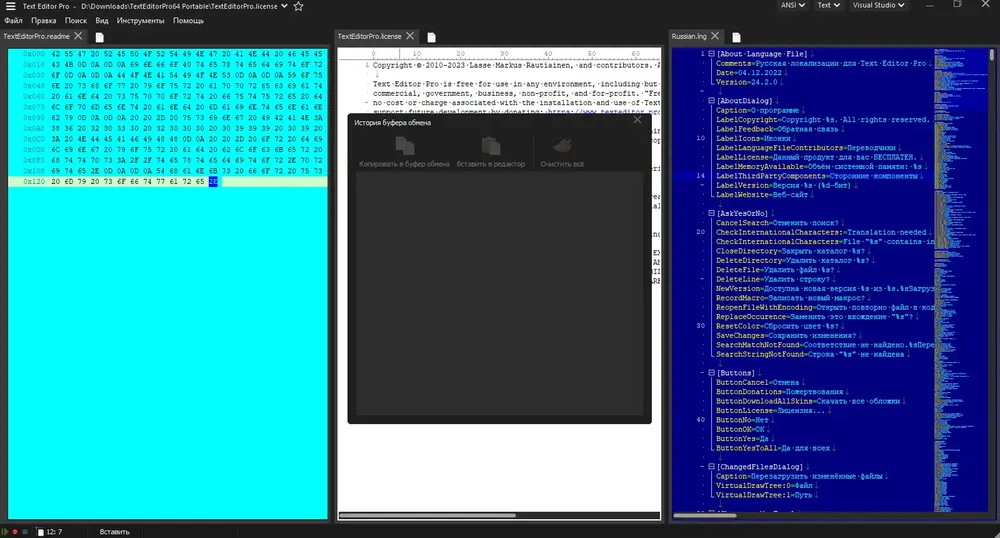Click line VirtualDrawTree:0=Файл
1000x538 pixels.
(764, 486)
